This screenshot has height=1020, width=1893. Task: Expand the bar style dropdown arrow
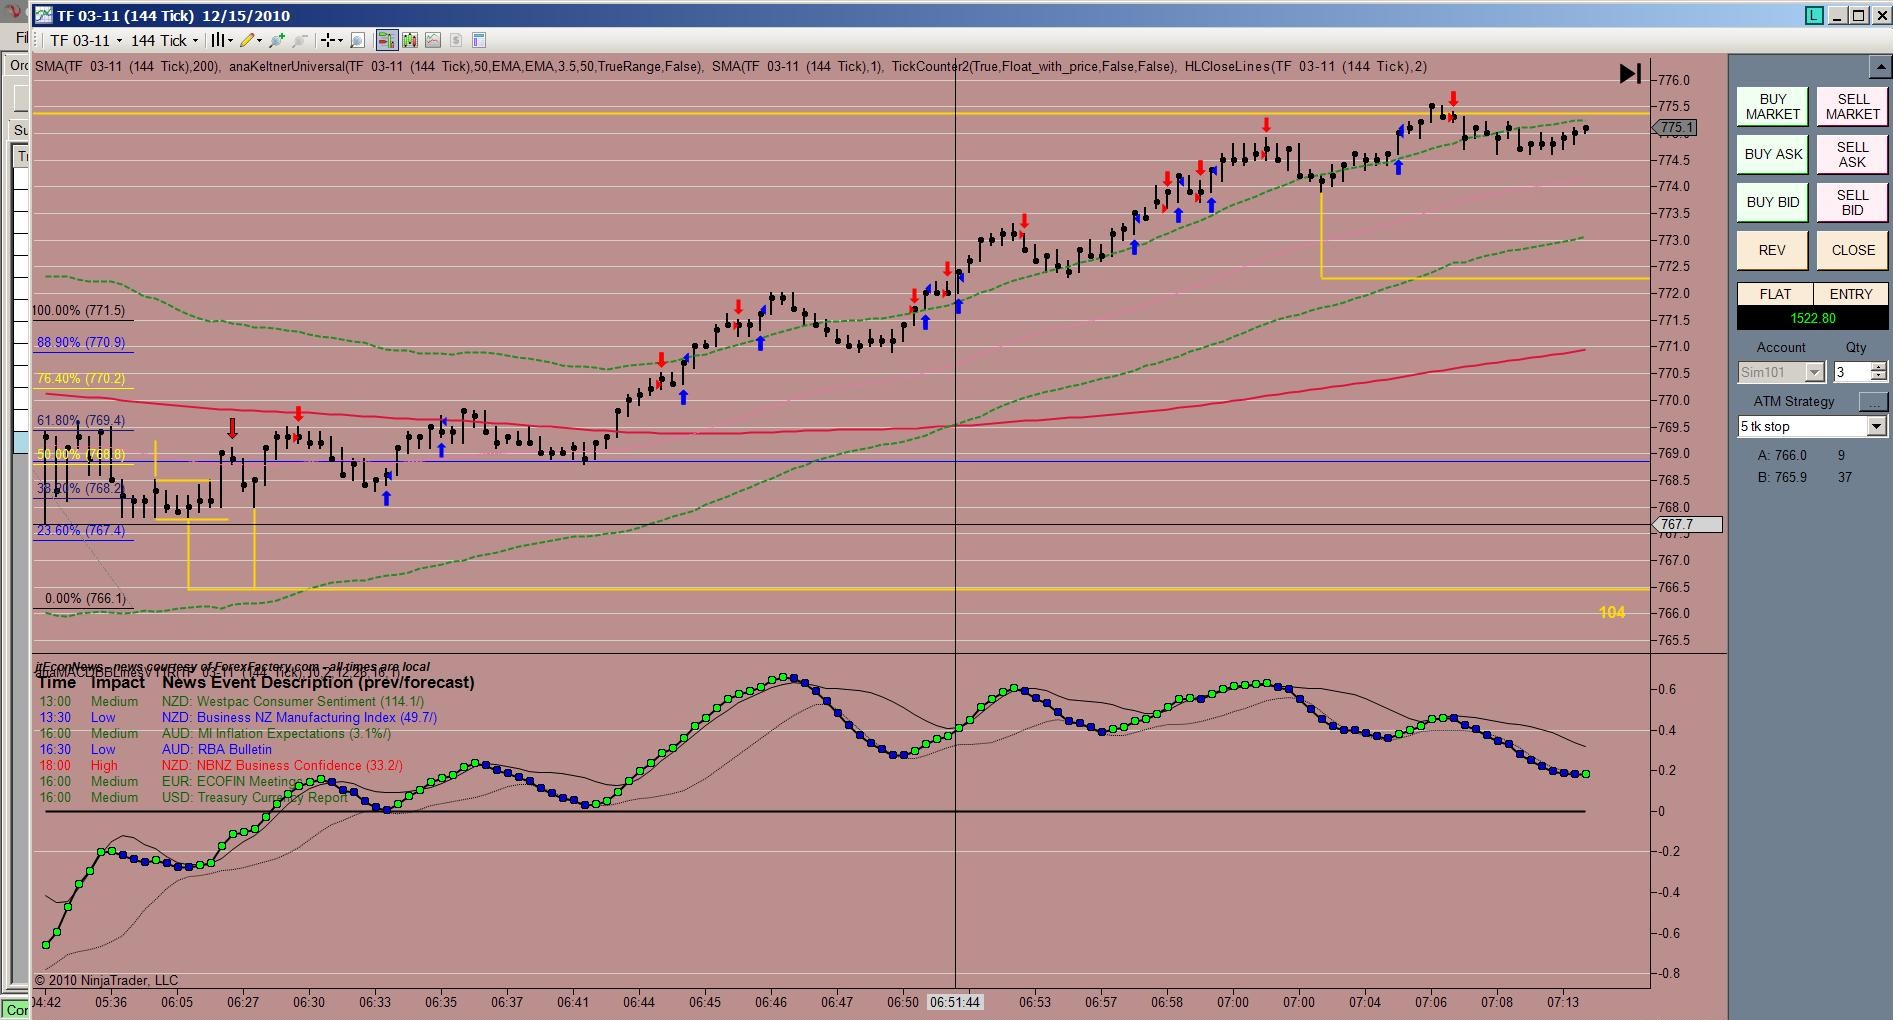pyautogui.click(x=230, y=40)
